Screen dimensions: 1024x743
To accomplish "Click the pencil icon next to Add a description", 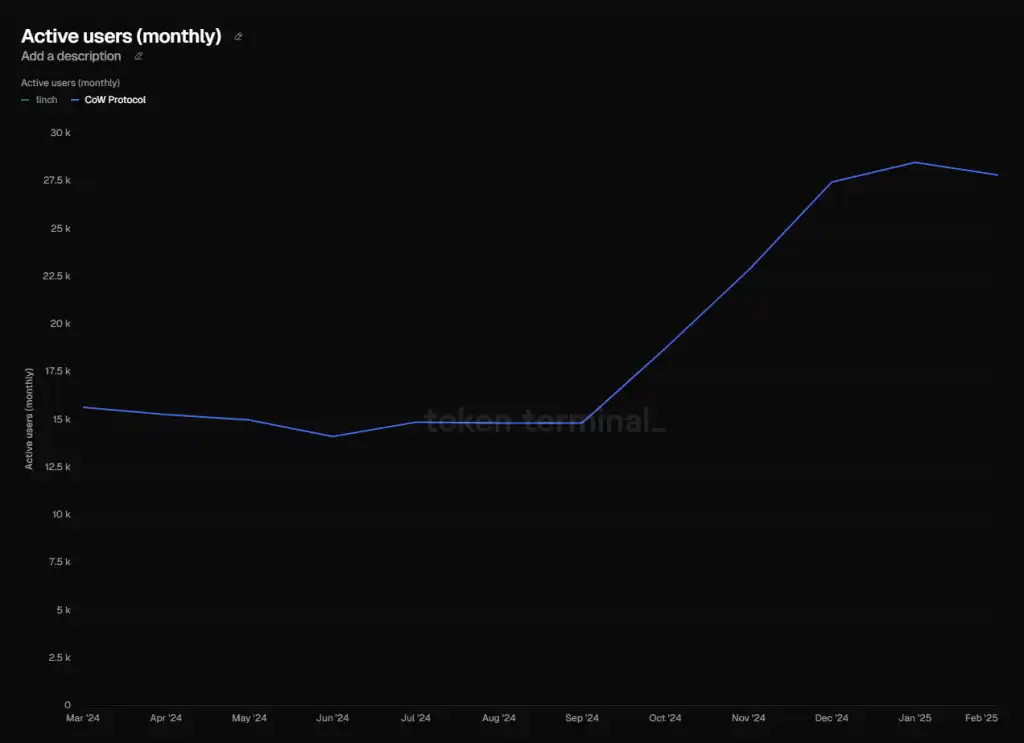I will click(138, 57).
